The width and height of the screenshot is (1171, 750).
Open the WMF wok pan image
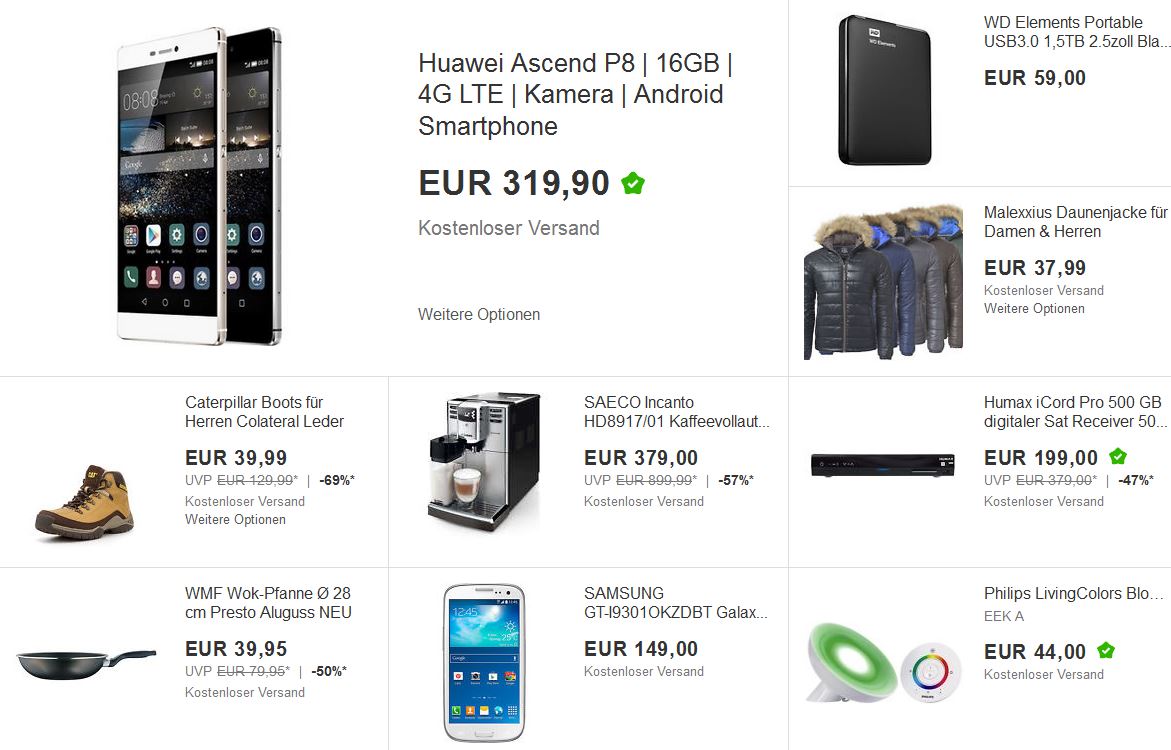pyautogui.click(x=86, y=664)
